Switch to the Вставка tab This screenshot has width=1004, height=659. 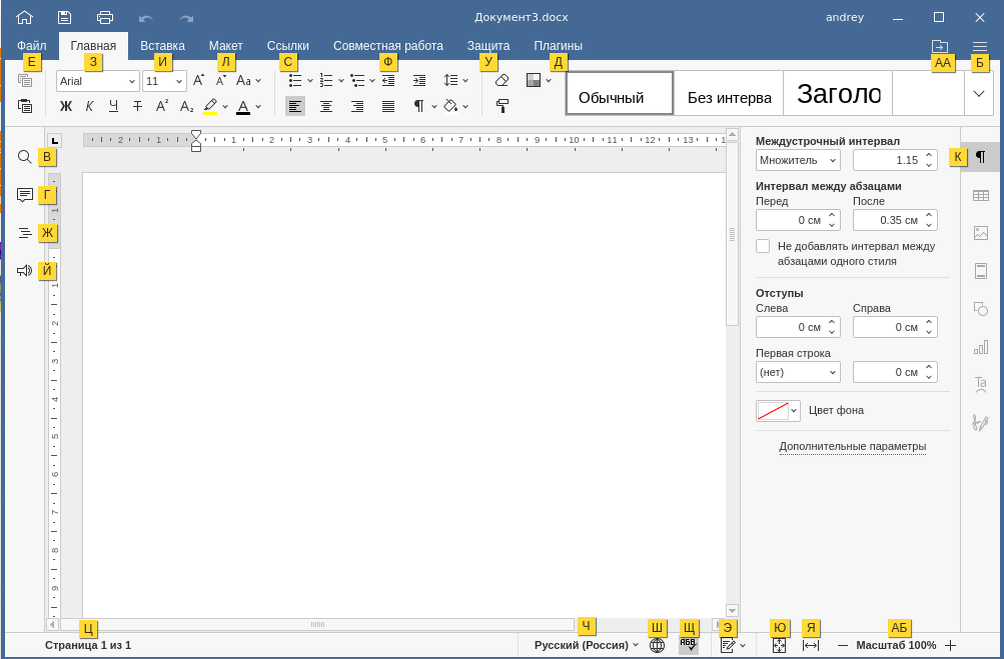(163, 46)
